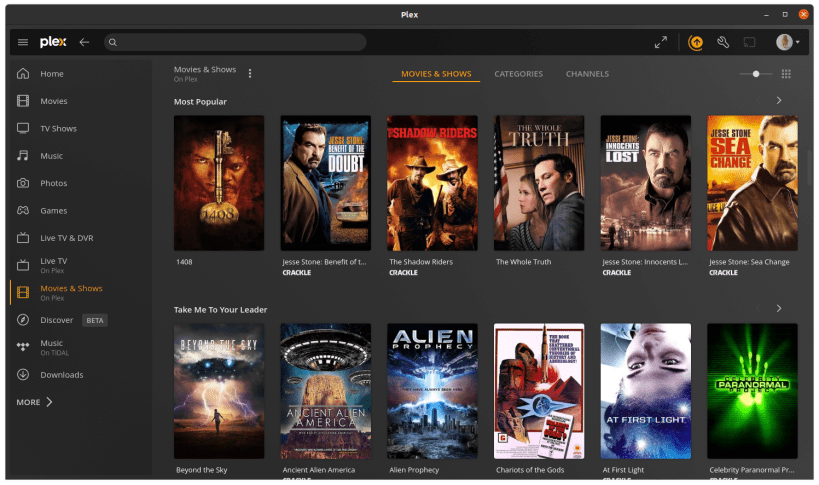The image size is (819, 485).
Task: Click the Live TV On Plex icon
Action: (x=23, y=265)
